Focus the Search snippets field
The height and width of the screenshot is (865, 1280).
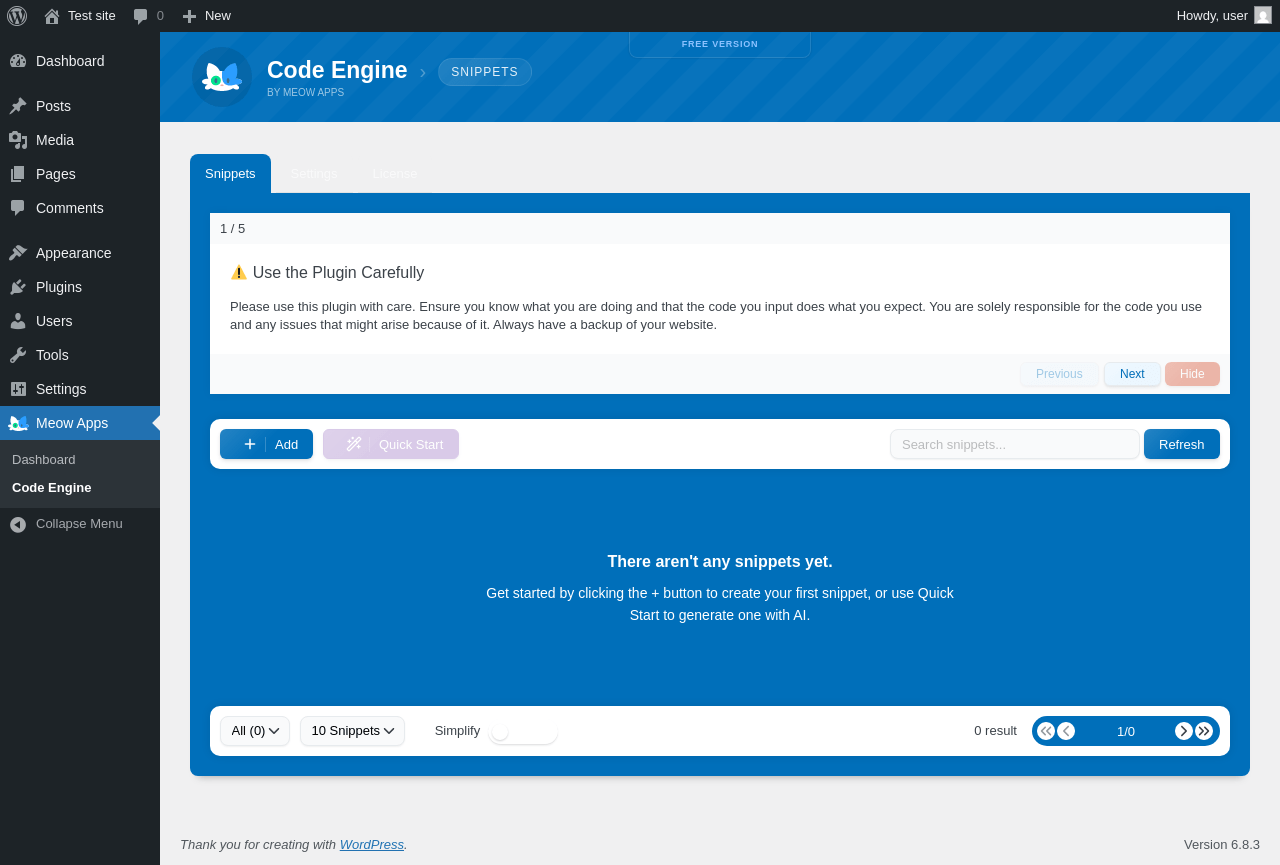(x=1014, y=444)
